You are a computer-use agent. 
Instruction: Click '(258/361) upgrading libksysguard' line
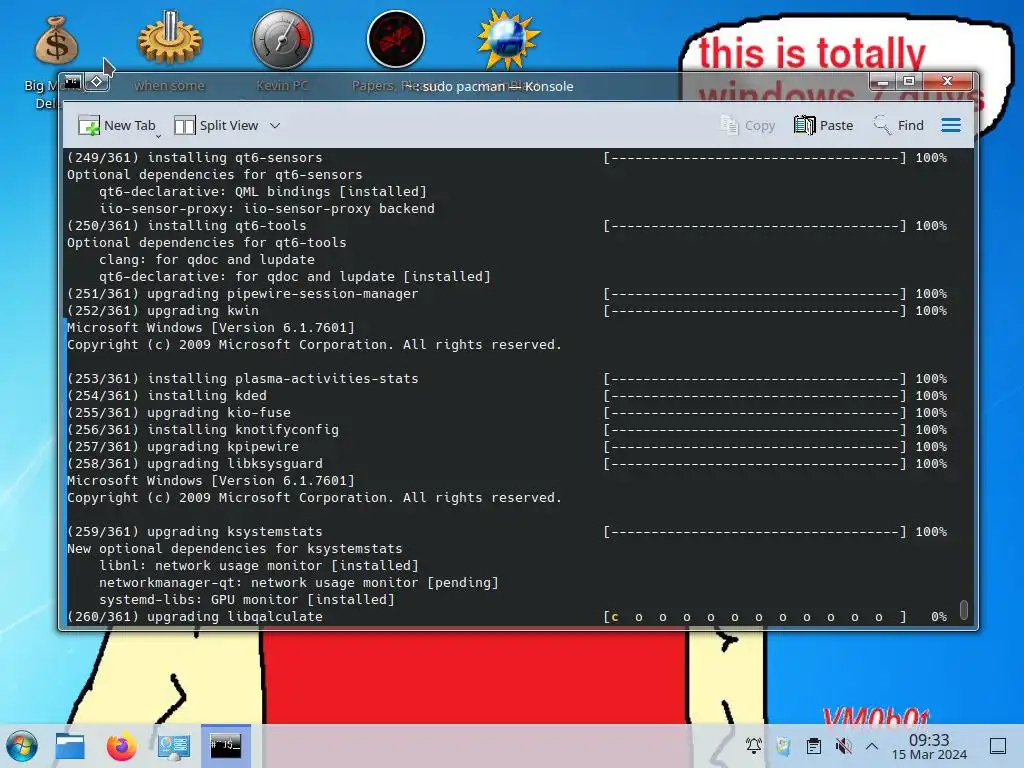[195, 464]
